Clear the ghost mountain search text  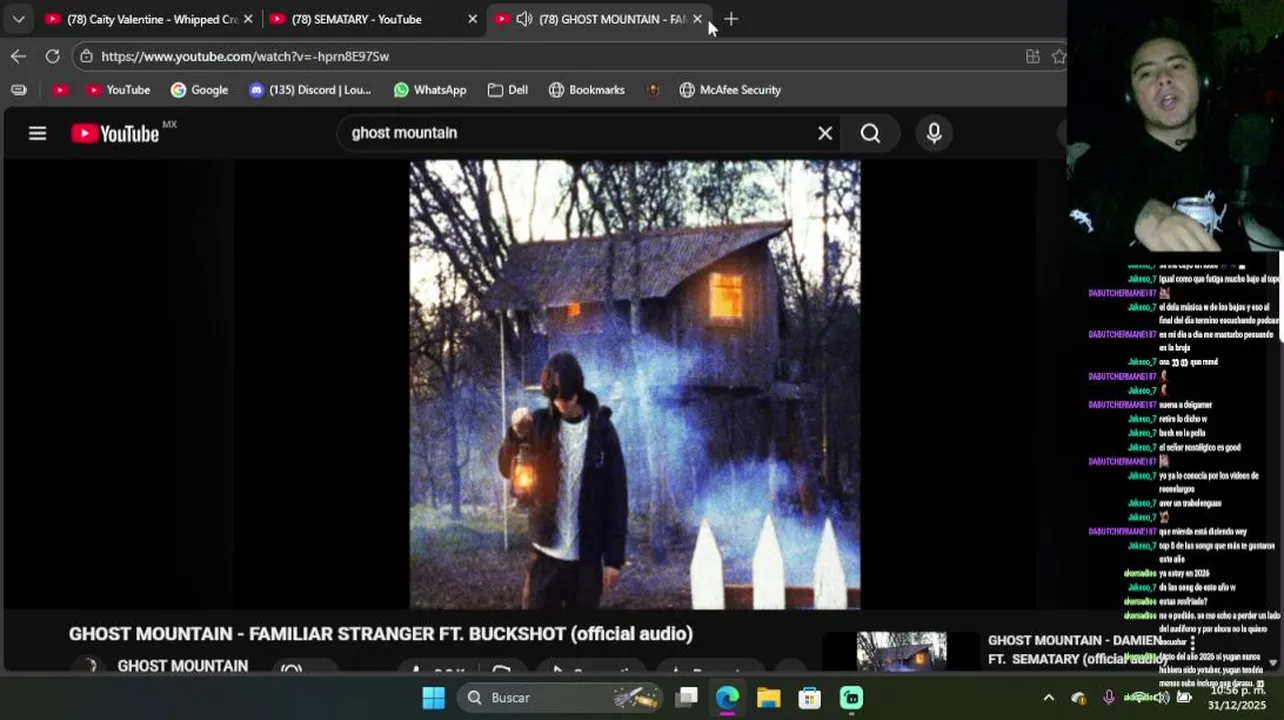(x=825, y=133)
